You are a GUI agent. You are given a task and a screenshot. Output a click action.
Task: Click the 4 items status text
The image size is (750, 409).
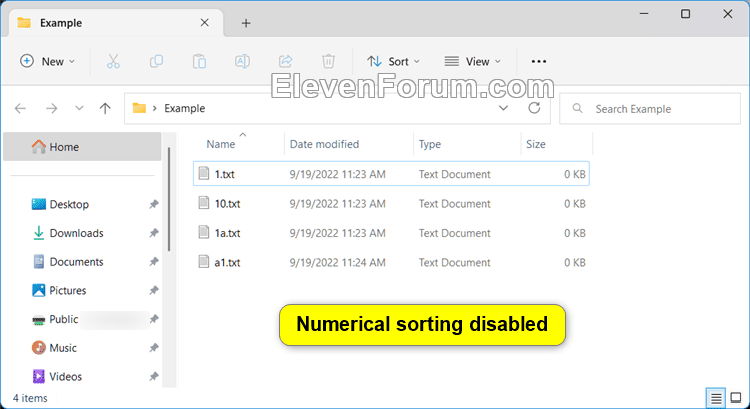(x=30, y=398)
